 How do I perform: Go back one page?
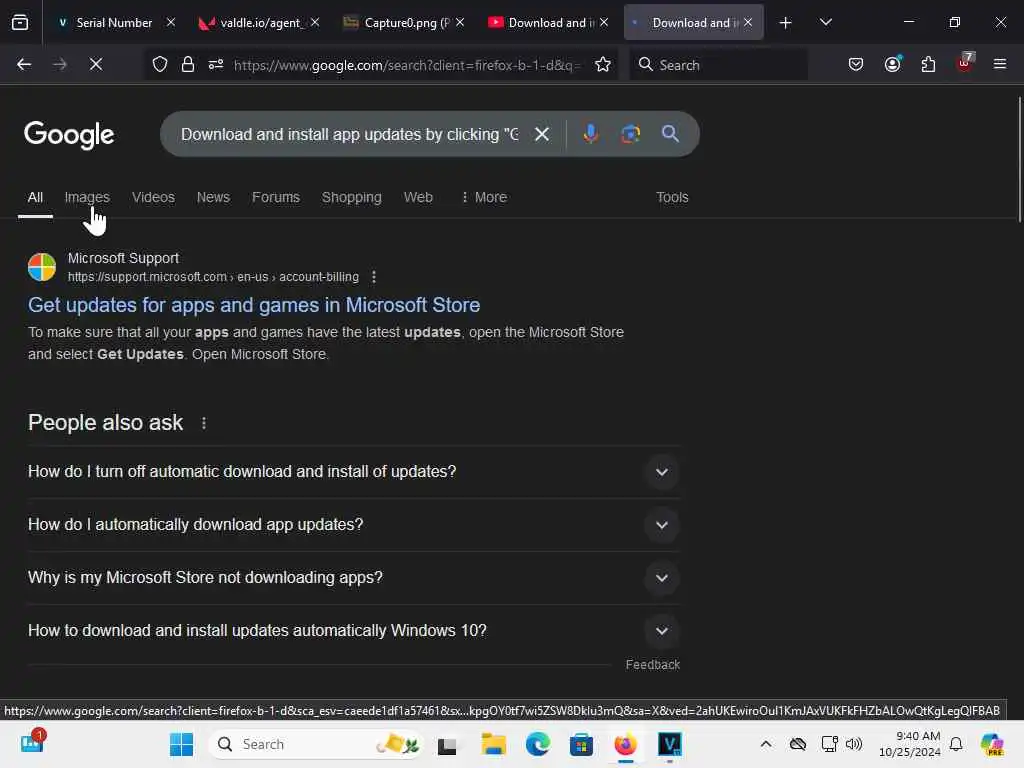(x=24, y=65)
